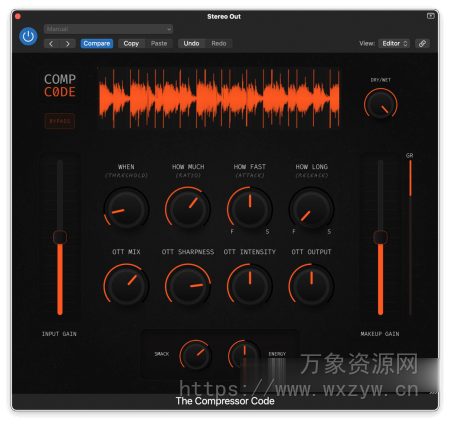Click the SMACK knob
The height and width of the screenshot is (424, 450).
tap(195, 355)
